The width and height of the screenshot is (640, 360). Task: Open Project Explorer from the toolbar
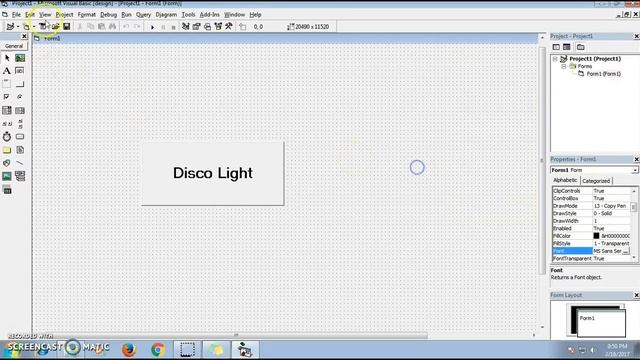coord(186,27)
